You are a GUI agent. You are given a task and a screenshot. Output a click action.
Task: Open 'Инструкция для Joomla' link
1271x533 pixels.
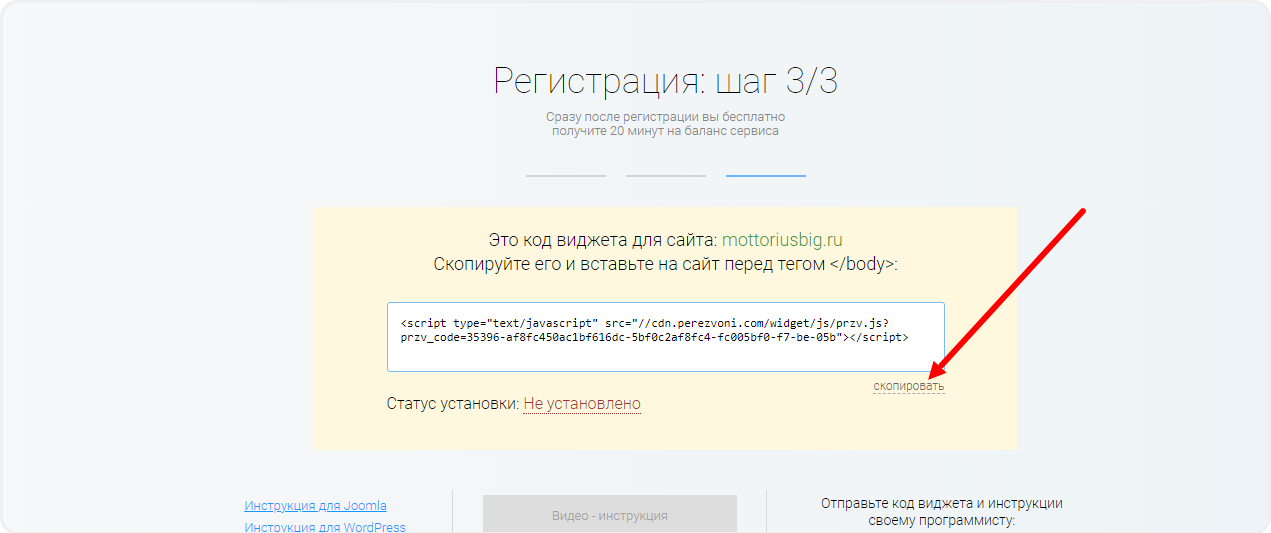pyautogui.click(x=315, y=506)
